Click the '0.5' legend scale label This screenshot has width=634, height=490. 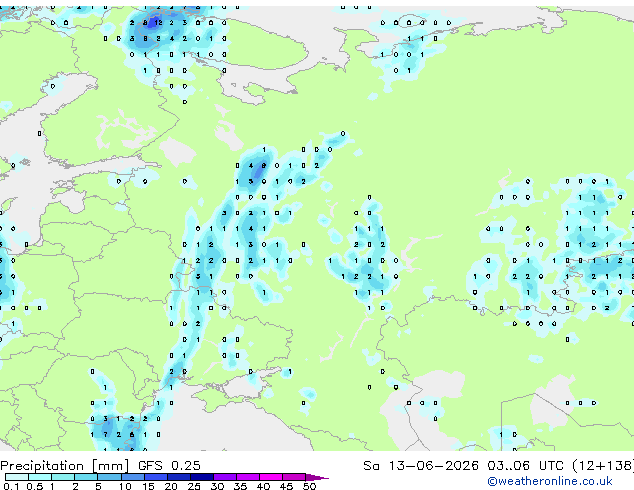(34, 486)
